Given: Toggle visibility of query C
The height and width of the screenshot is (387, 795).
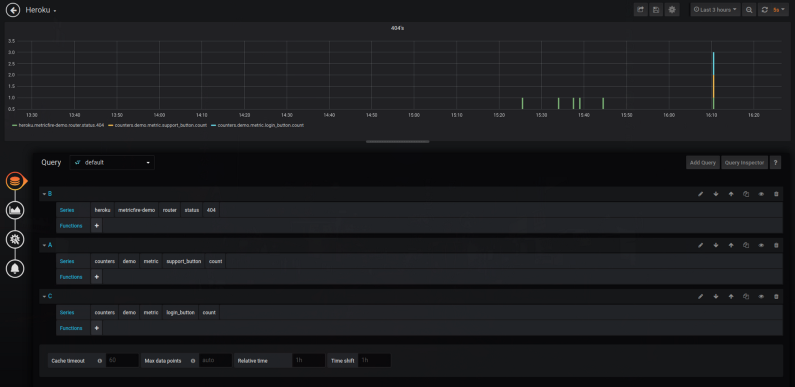Looking at the screenshot, I should pos(761,296).
